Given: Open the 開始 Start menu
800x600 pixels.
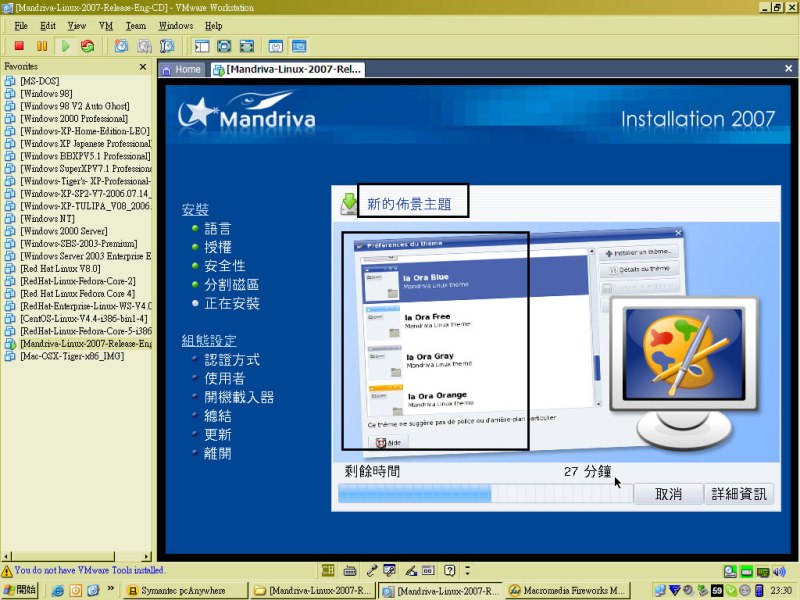Looking at the screenshot, I should pos(19,590).
